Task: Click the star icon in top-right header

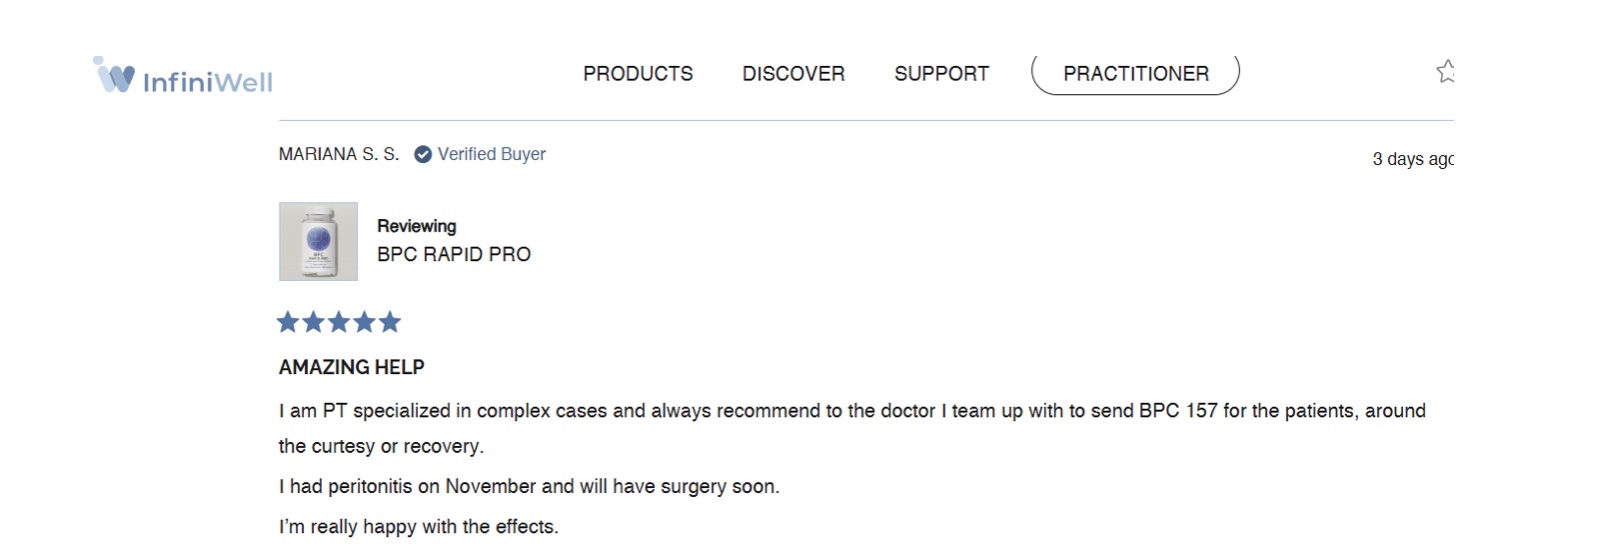Action: (1445, 72)
